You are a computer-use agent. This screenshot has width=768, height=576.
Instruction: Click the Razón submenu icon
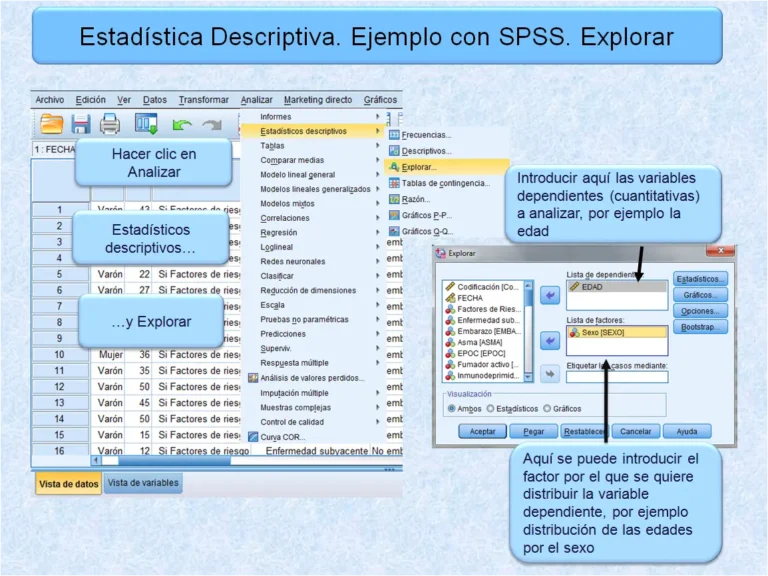394,199
